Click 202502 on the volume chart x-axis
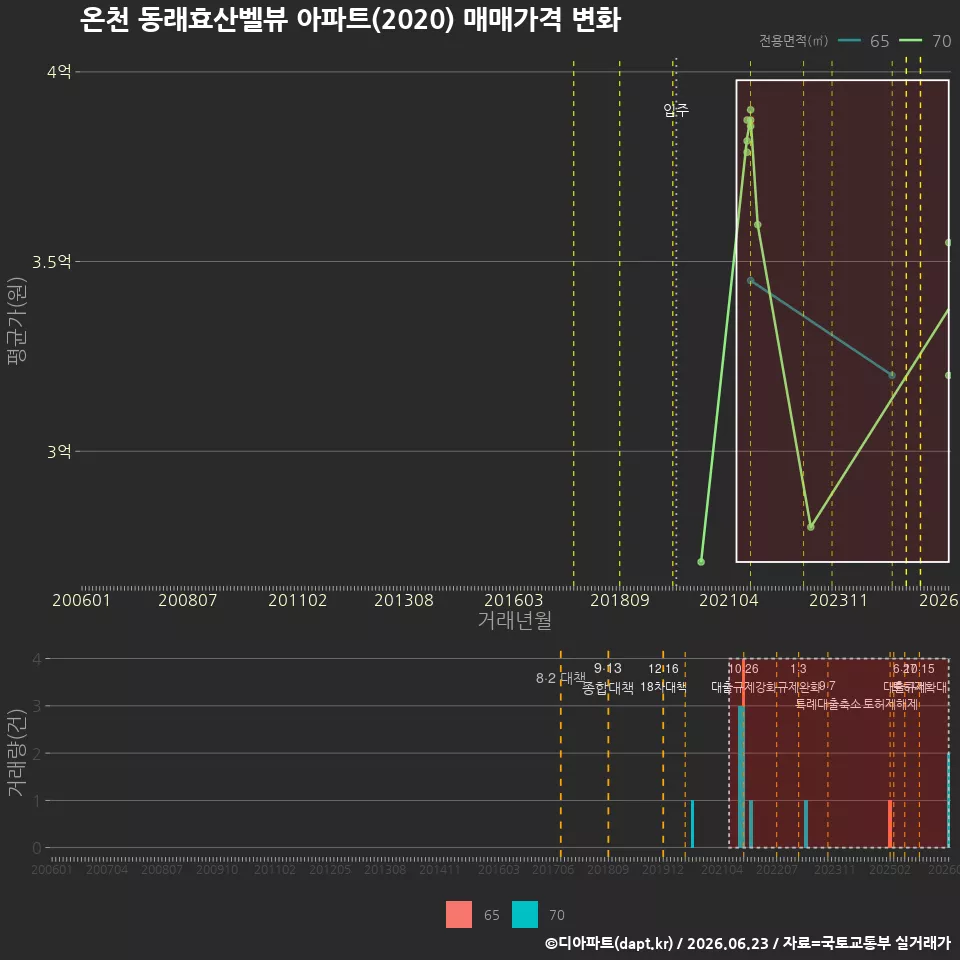960x960 pixels. pos(890,869)
